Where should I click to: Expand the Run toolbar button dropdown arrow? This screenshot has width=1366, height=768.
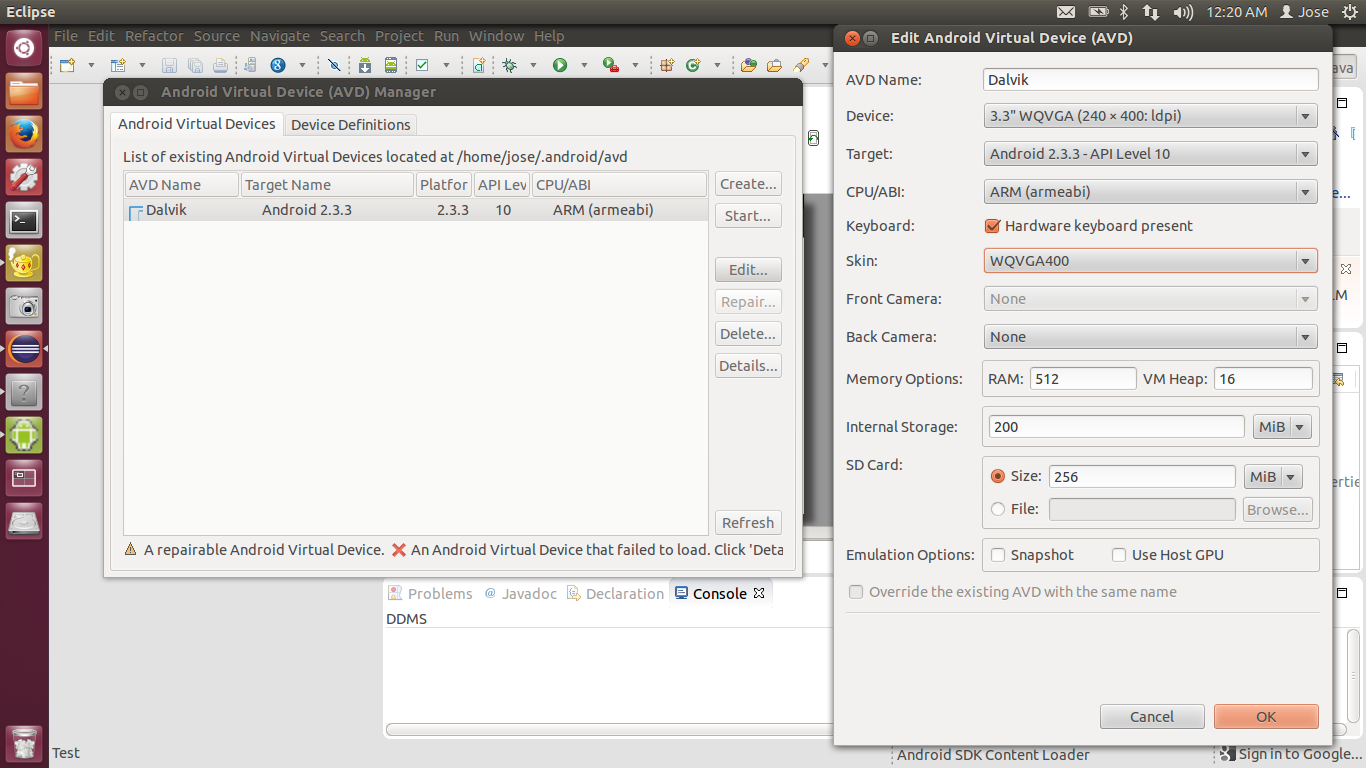584,66
